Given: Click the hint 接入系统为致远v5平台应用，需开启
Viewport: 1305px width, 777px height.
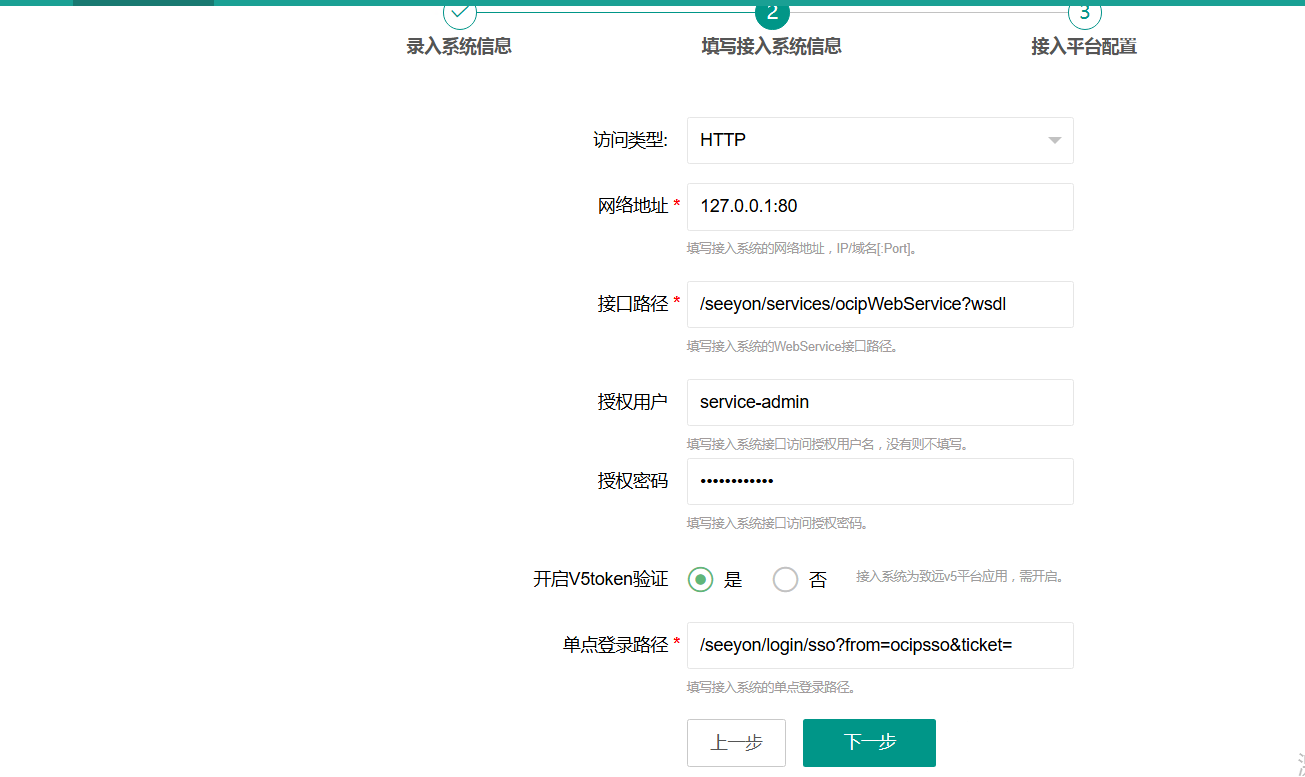Looking at the screenshot, I should coord(960,577).
